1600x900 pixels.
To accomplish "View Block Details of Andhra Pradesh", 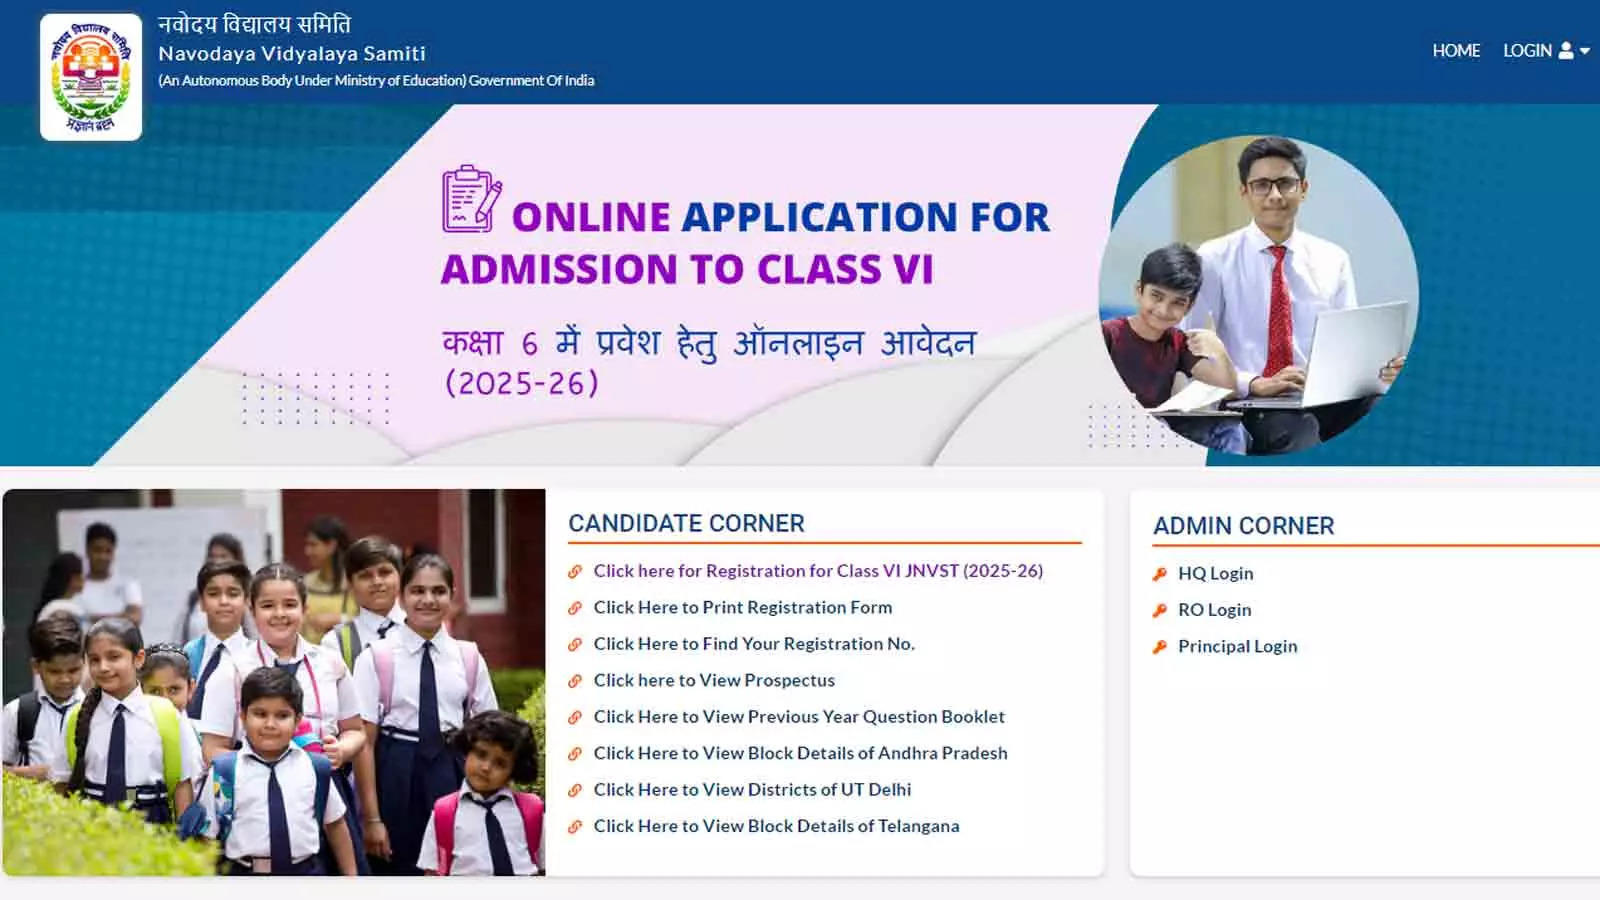I will [800, 753].
